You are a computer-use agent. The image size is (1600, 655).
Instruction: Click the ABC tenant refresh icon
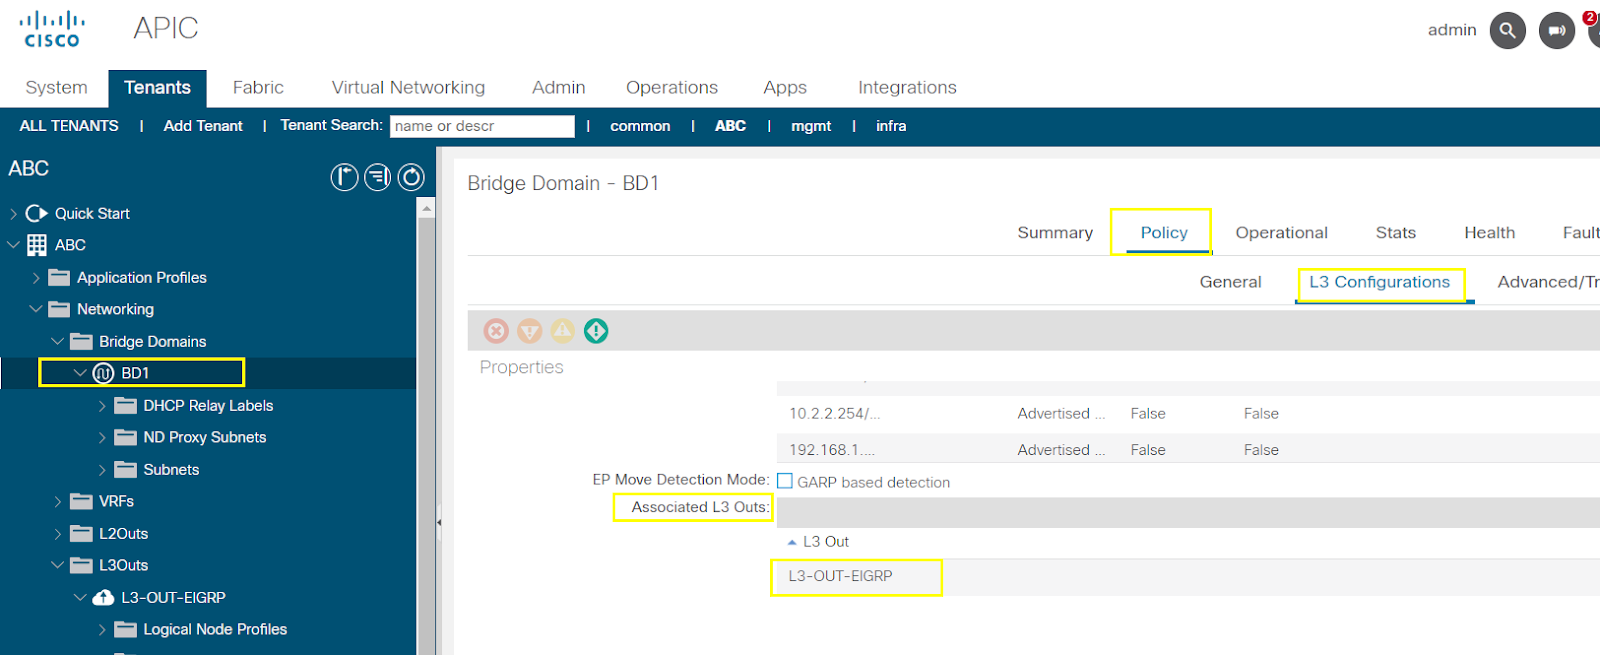(412, 178)
